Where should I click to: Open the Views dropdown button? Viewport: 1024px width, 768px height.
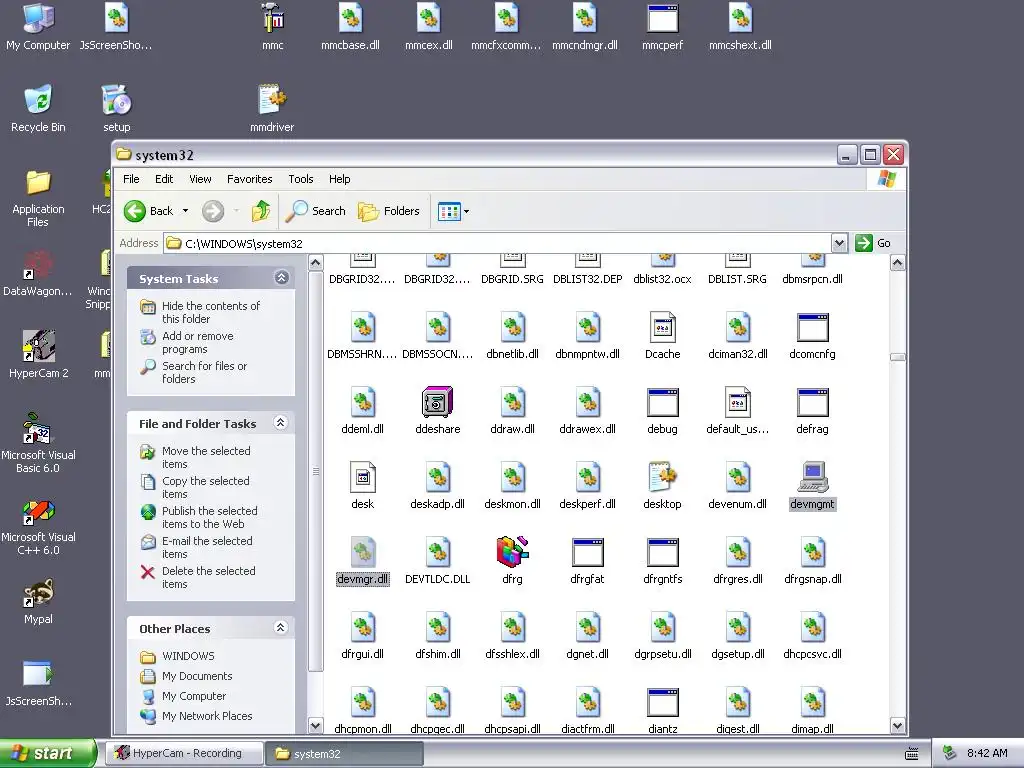453,211
